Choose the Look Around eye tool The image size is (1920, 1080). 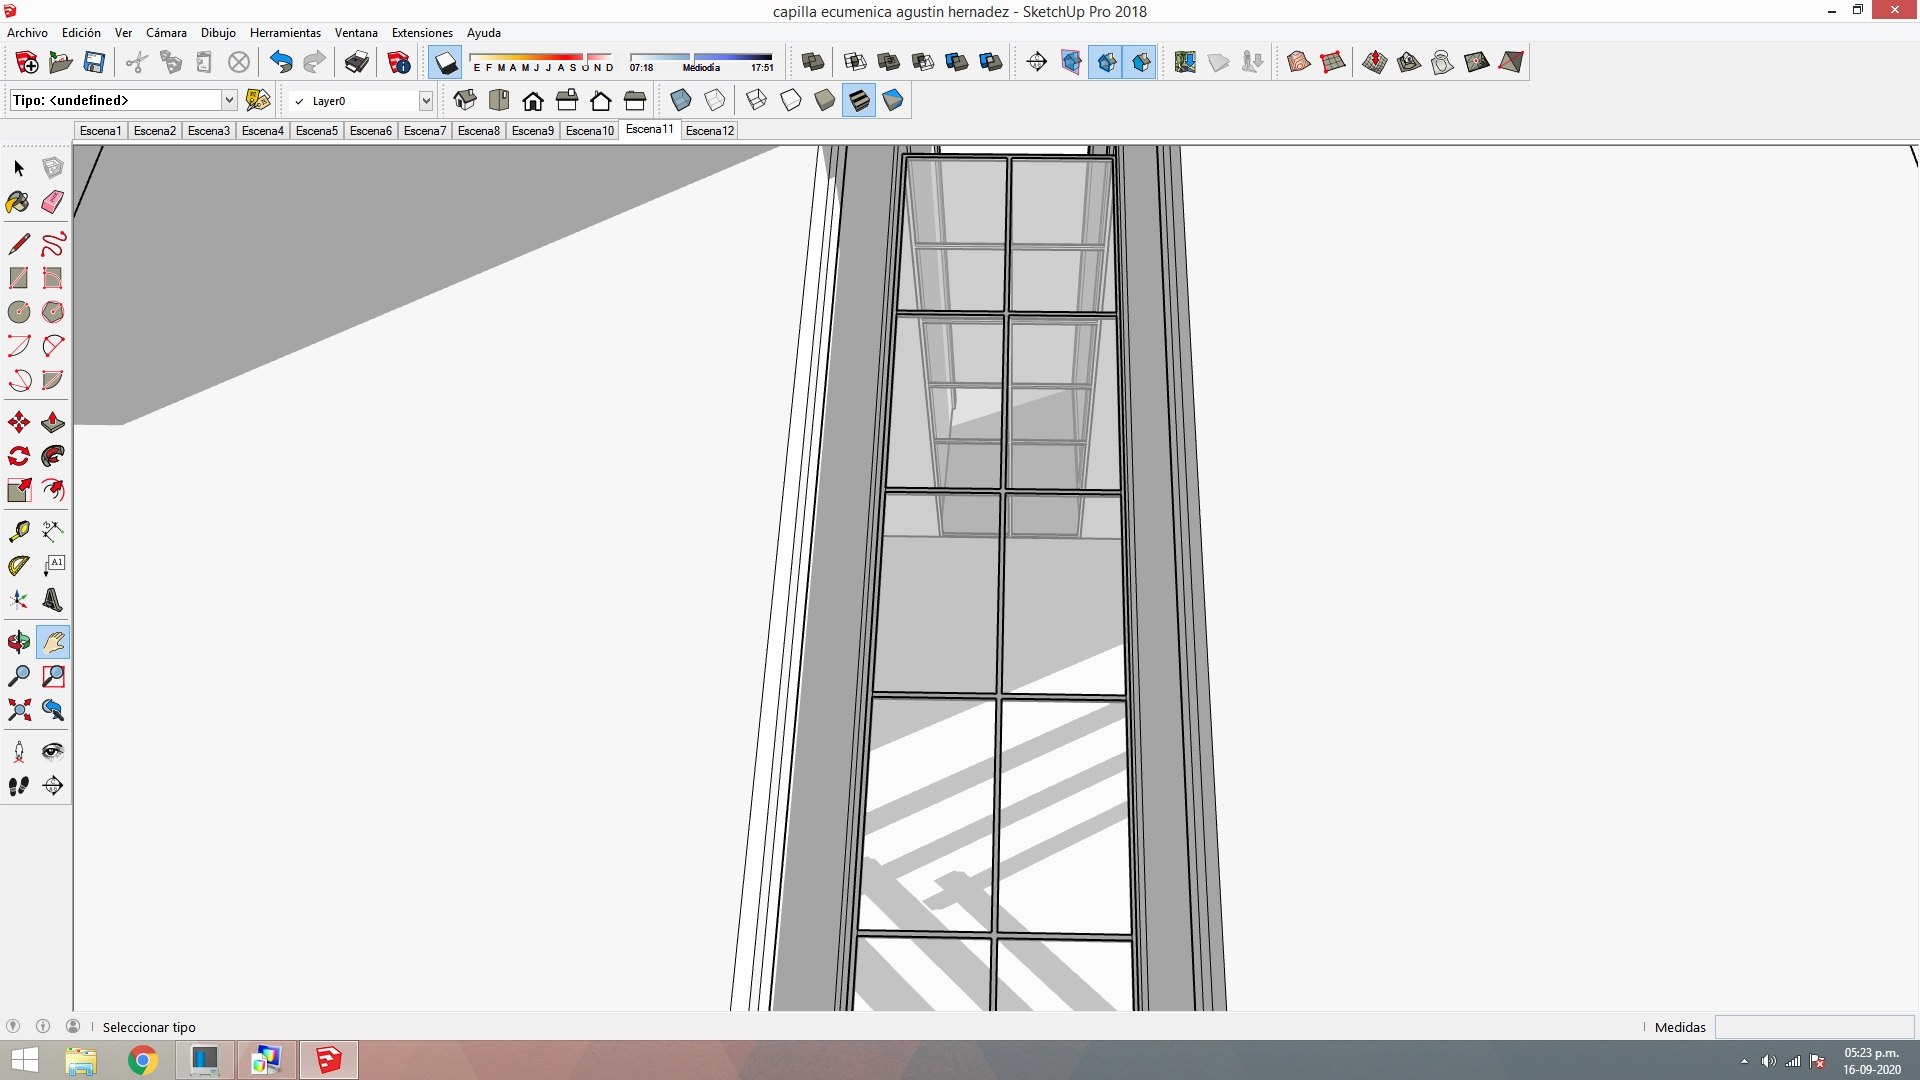(53, 752)
